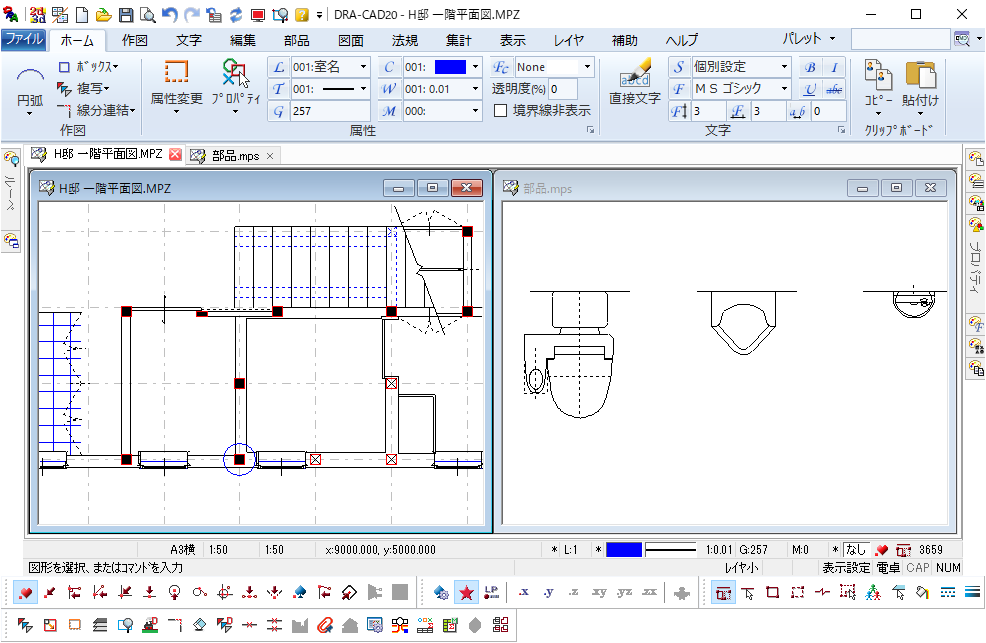Click the save icon in quick access toolbar
The height and width of the screenshot is (643, 986).
(x=126, y=15)
